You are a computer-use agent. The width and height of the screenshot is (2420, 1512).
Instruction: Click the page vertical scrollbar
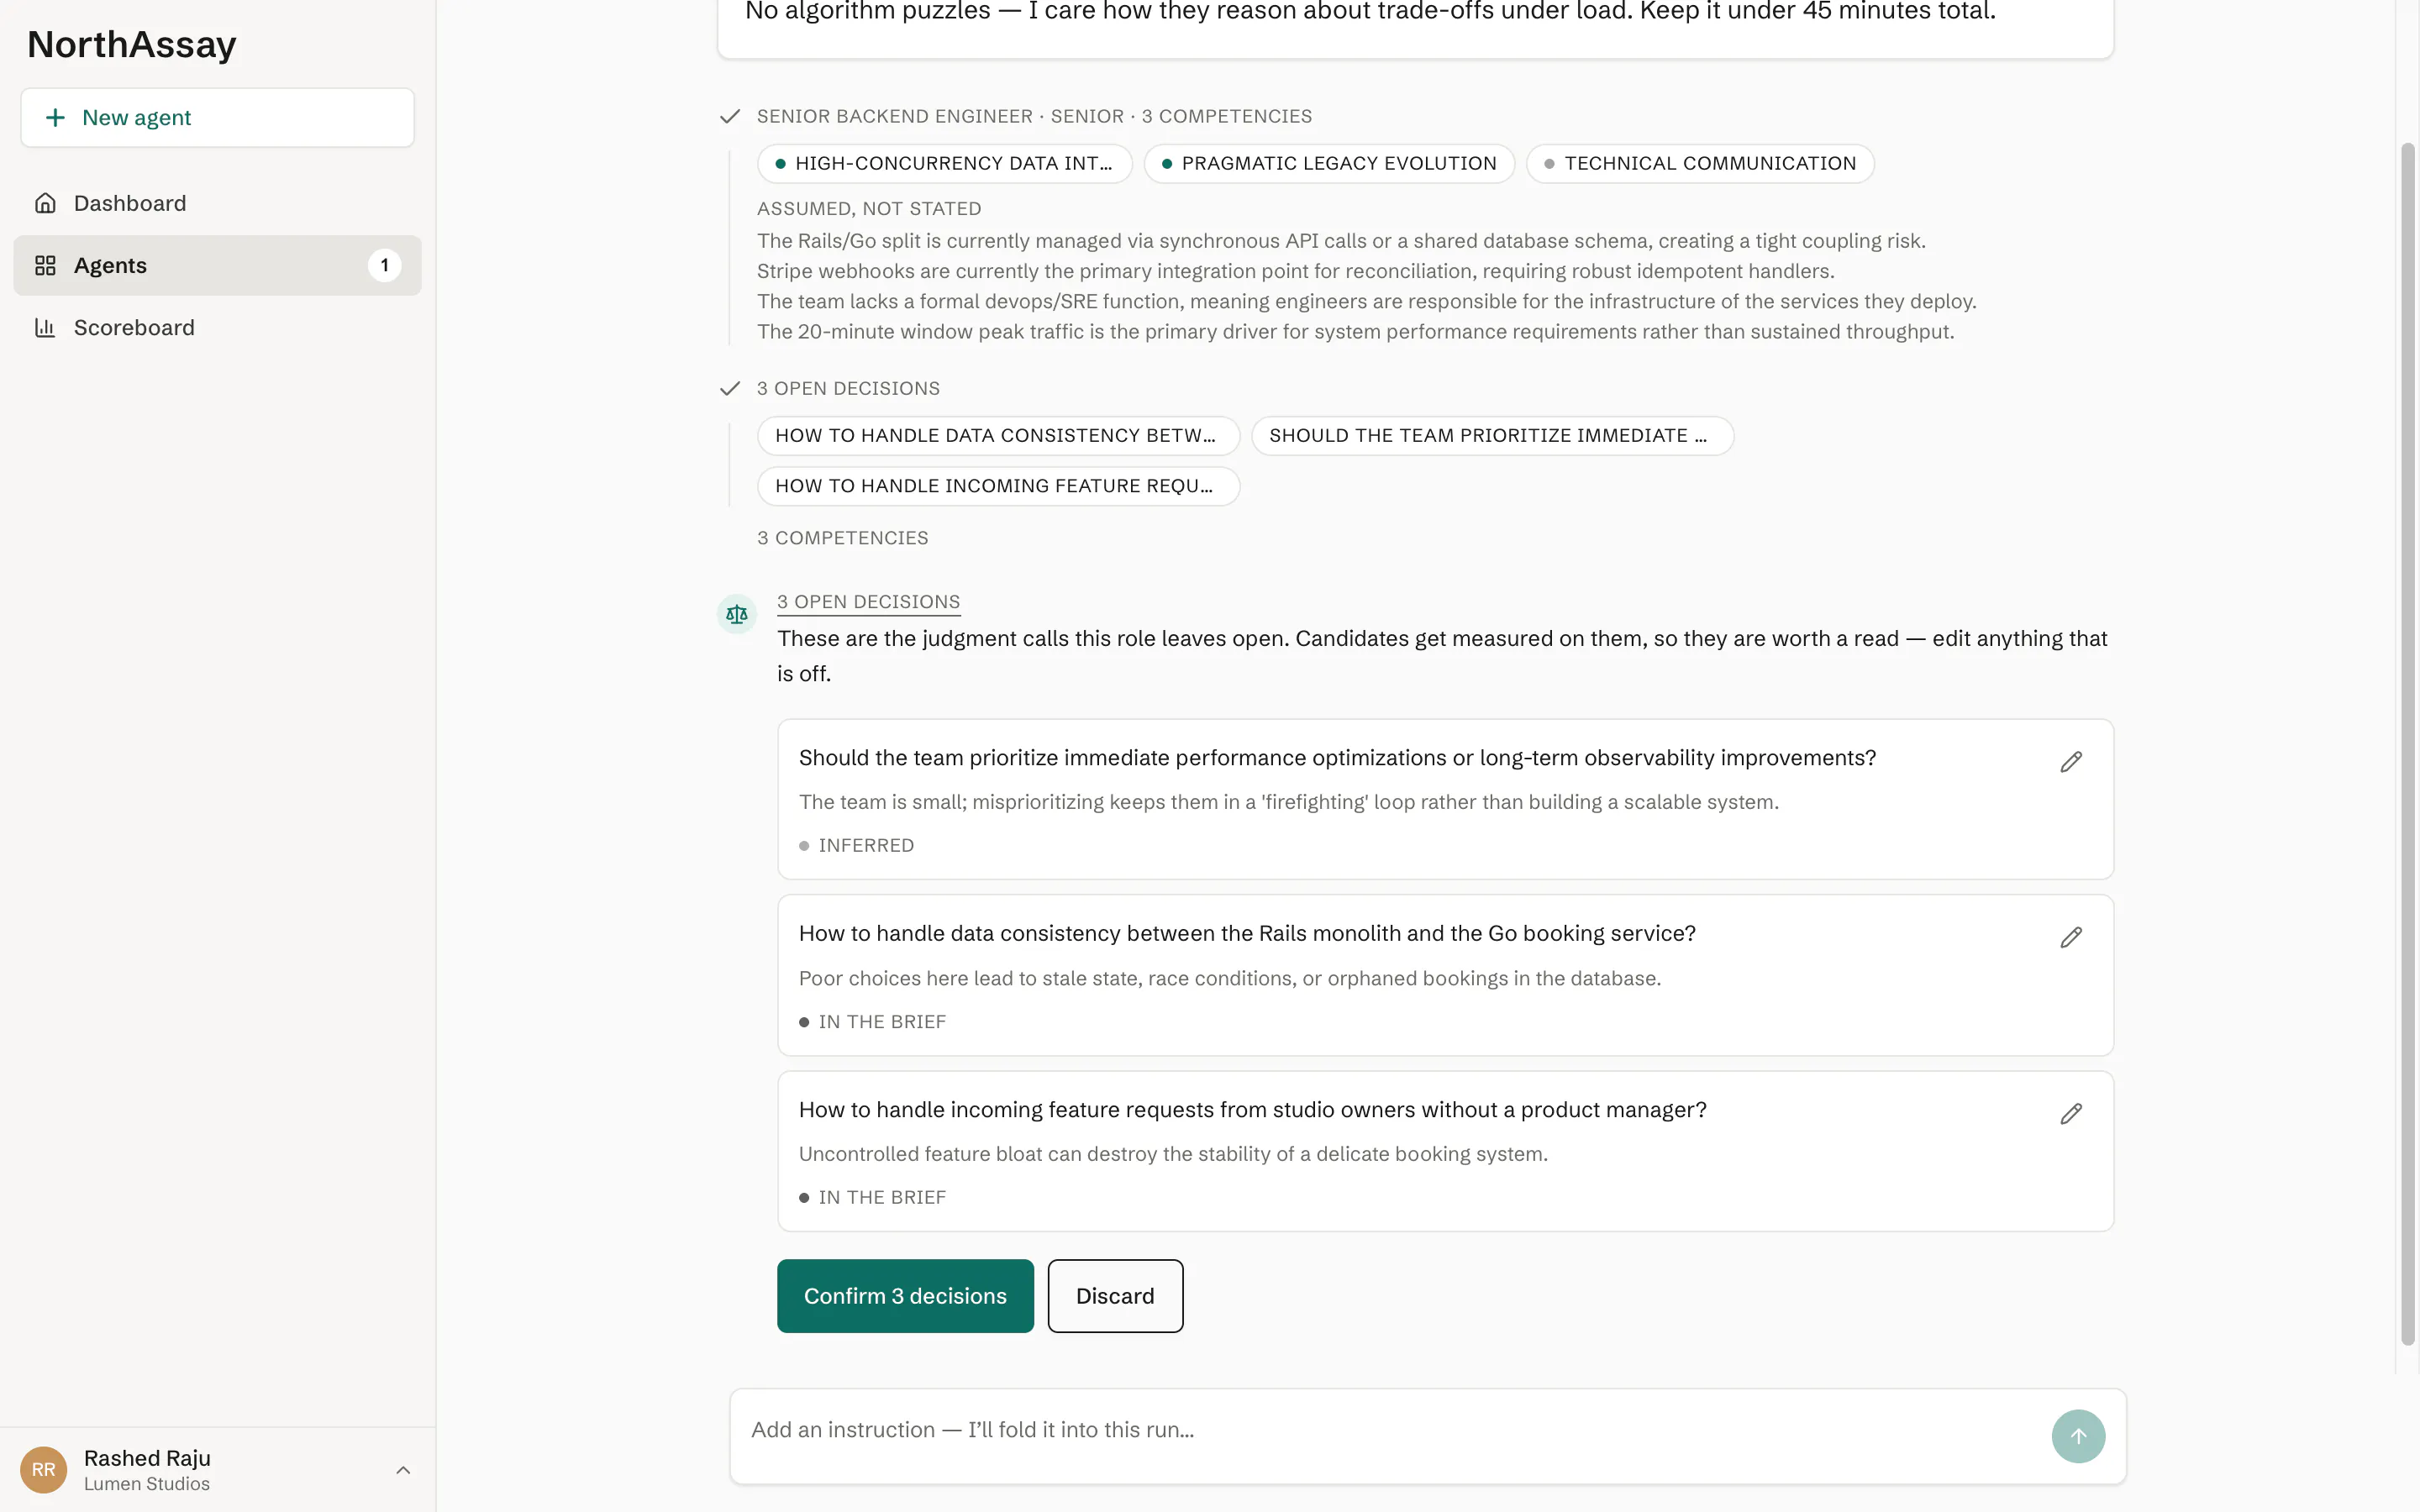2407,744
